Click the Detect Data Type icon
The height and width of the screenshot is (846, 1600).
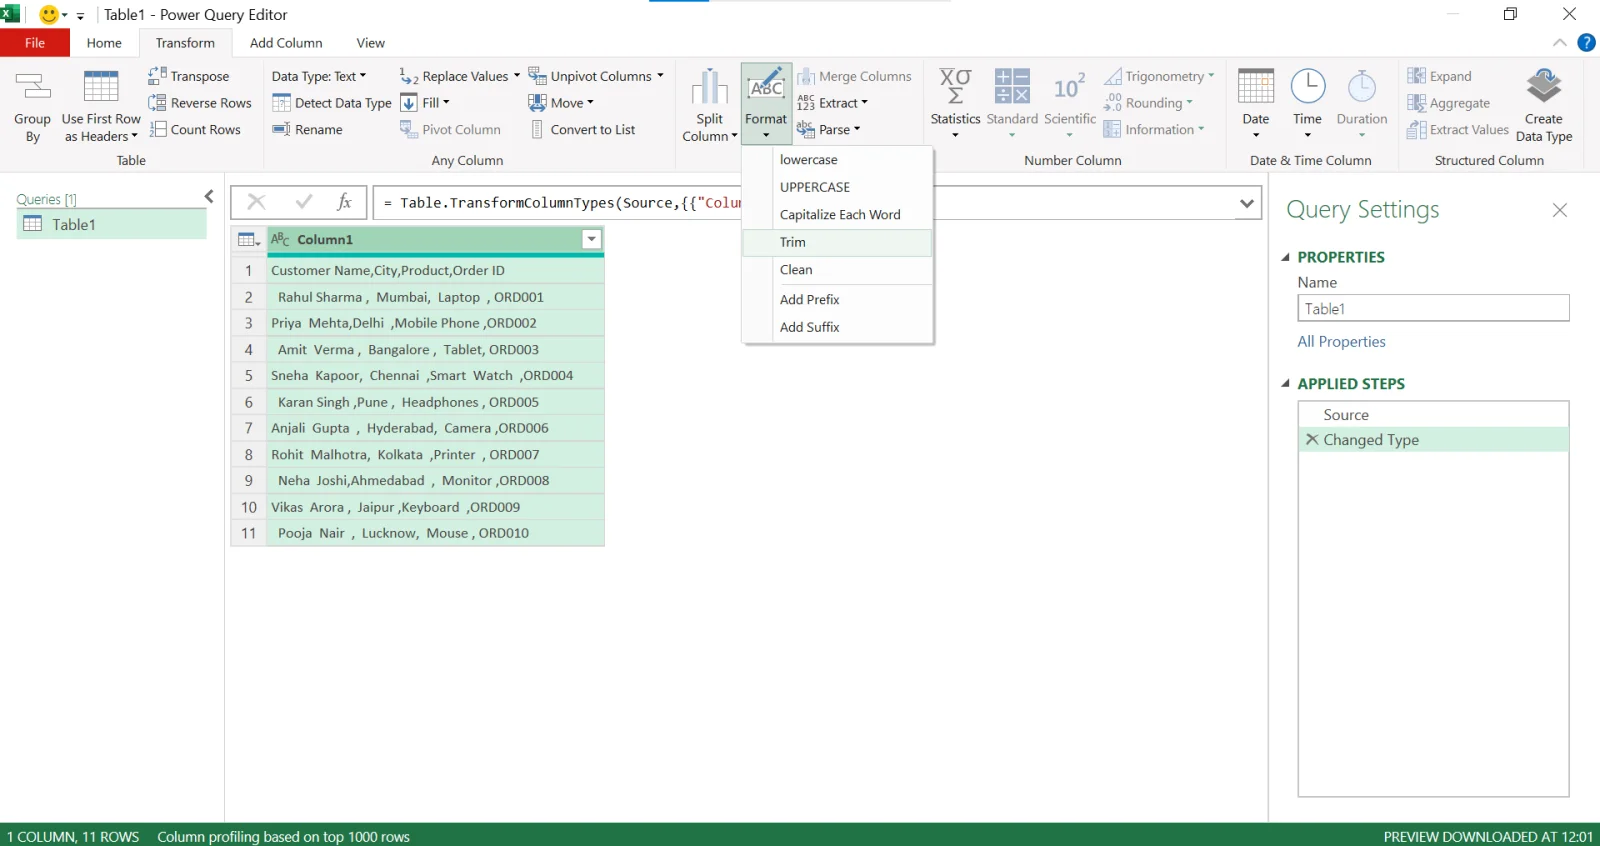281,103
